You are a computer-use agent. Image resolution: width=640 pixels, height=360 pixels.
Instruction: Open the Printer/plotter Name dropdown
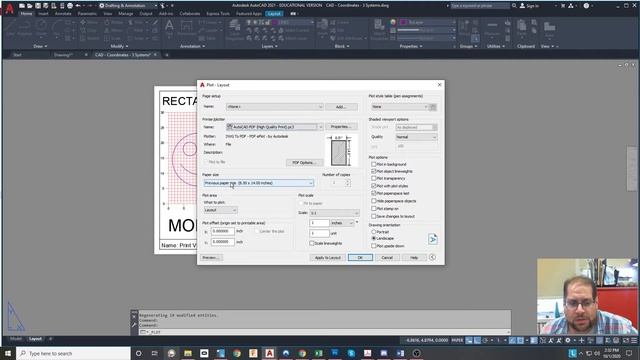pos(275,127)
